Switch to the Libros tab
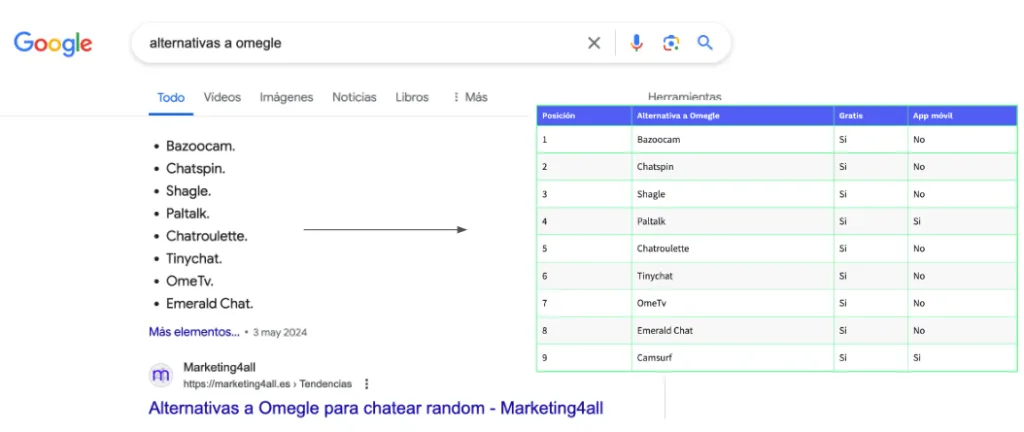Image resolution: width=1024 pixels, height=432 pixels. (x=412, y=97)
